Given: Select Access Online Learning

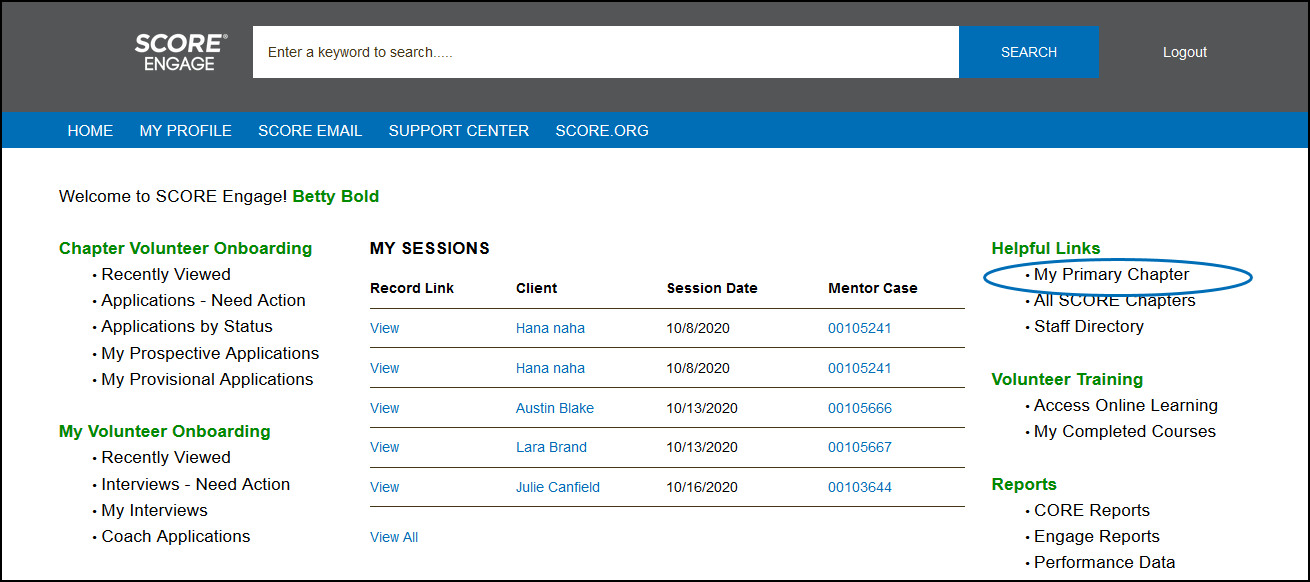Looking at the screenshot, I should (1125, 405).
